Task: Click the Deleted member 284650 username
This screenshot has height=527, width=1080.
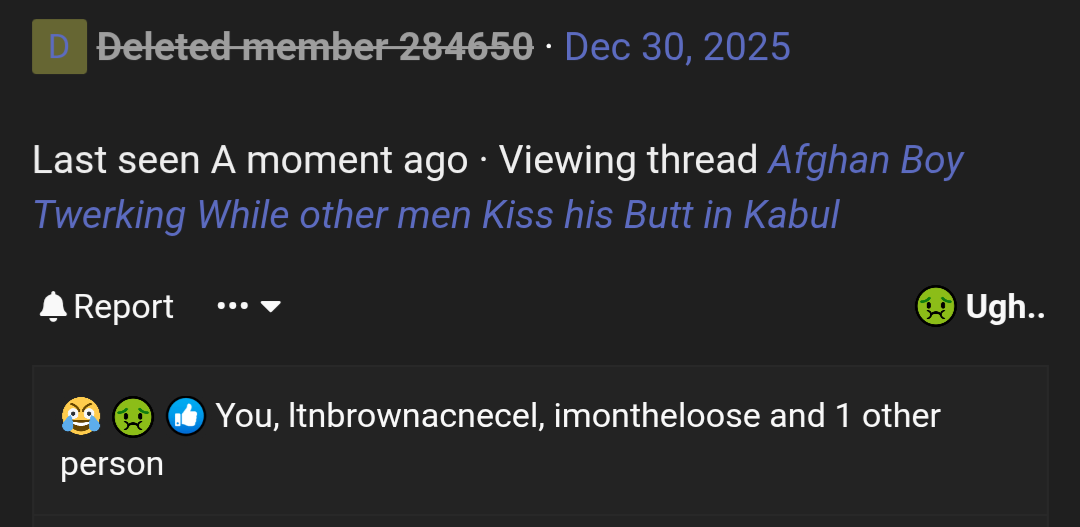Action: click(314, 47)
